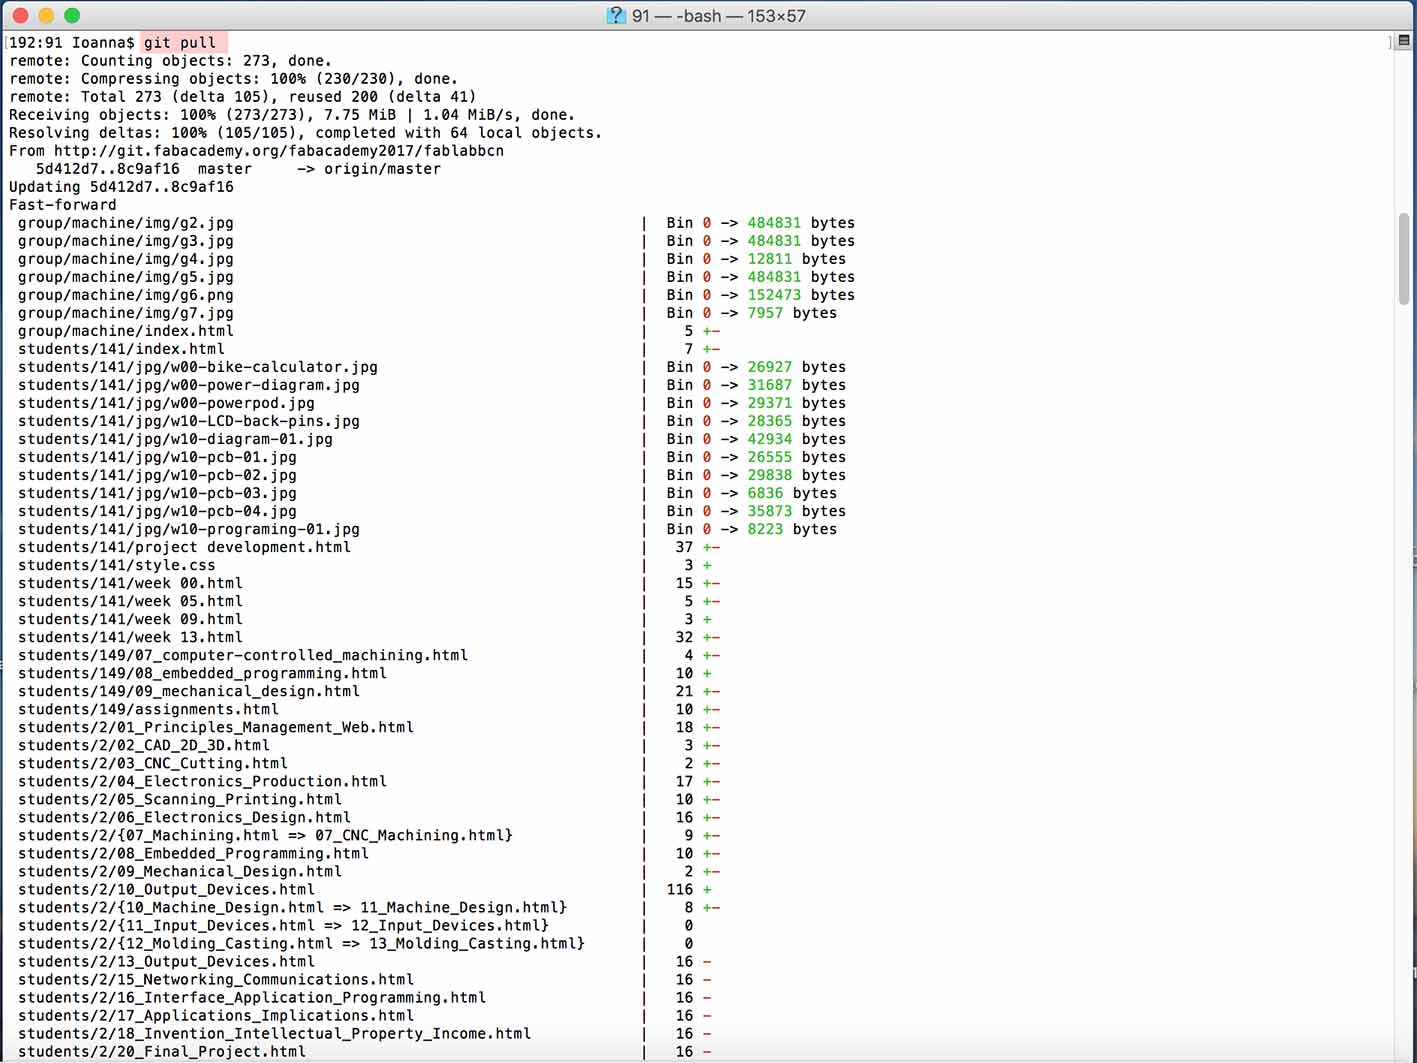Minimize the Terminal window with the yellow button
This screenshot has height=1063, width=1417.
[x=46, y=16]
